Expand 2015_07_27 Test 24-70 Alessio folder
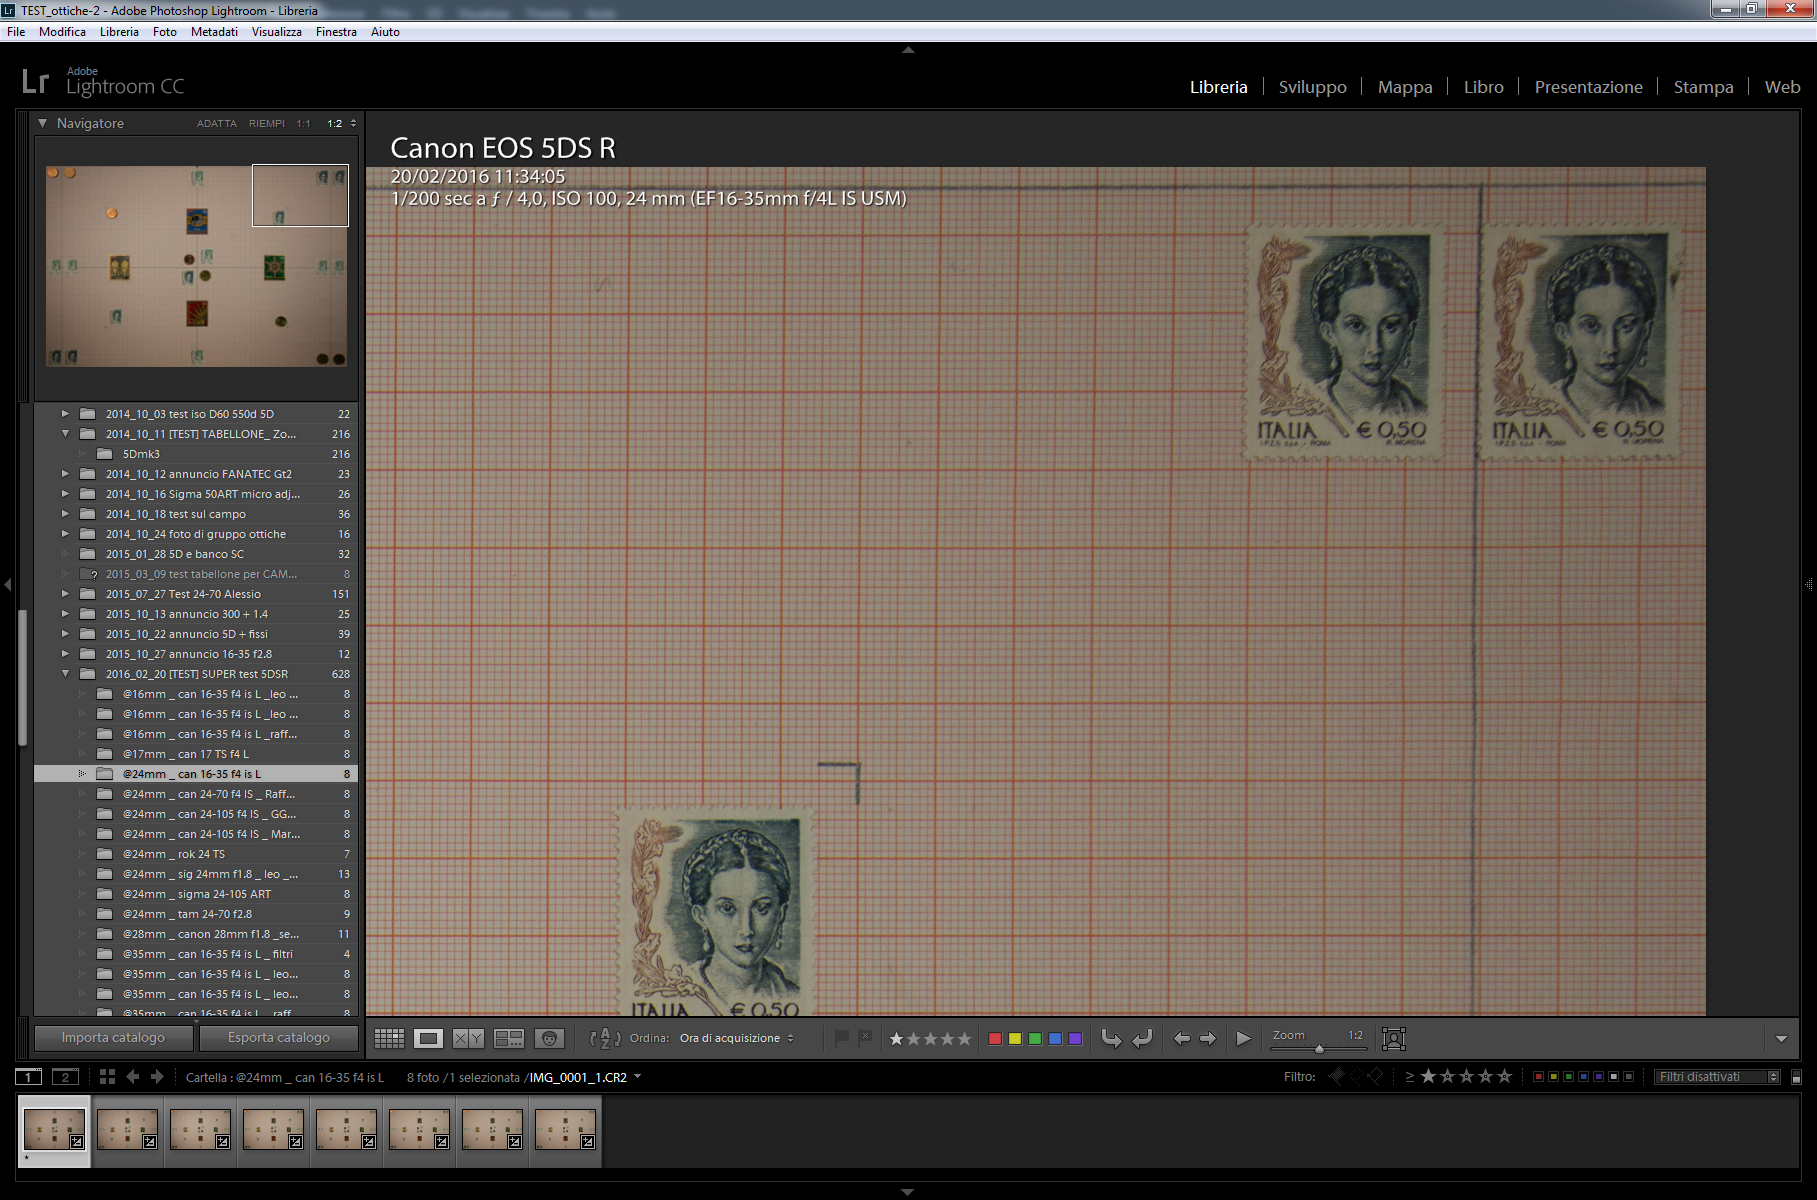The image size is (1817, 1200). coord(65,594)
